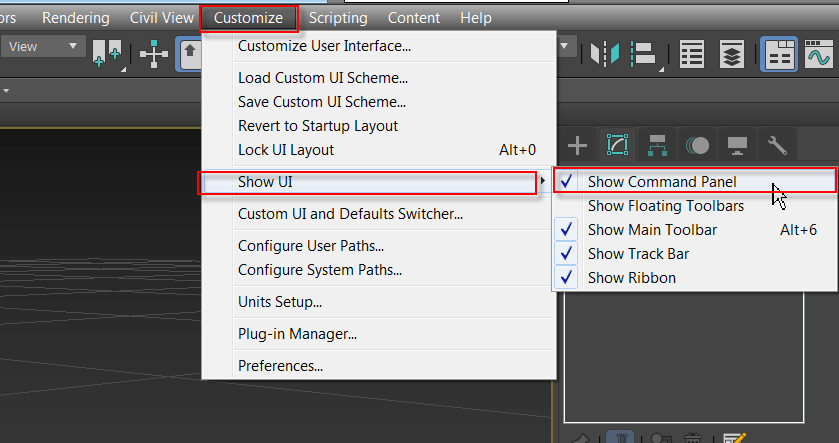Screen dimensions: 839x443
Task: Click the Configure Modifier Sets pencil icon
Action: point(734,438)
